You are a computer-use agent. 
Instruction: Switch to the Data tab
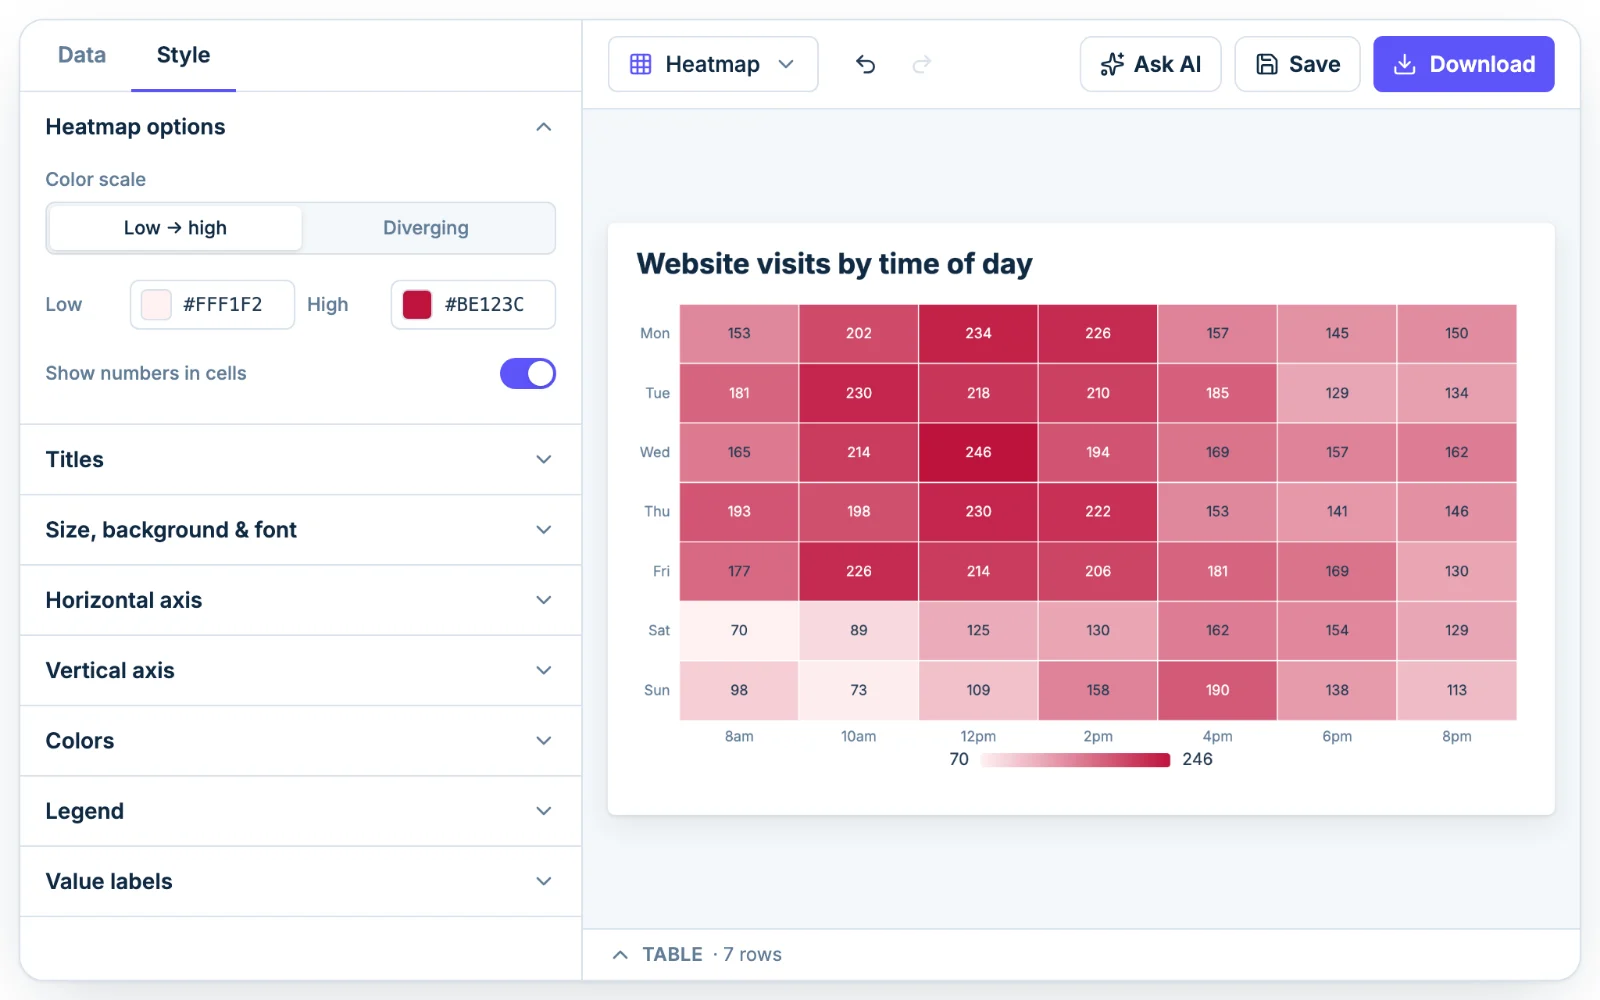tap(82, 55)
